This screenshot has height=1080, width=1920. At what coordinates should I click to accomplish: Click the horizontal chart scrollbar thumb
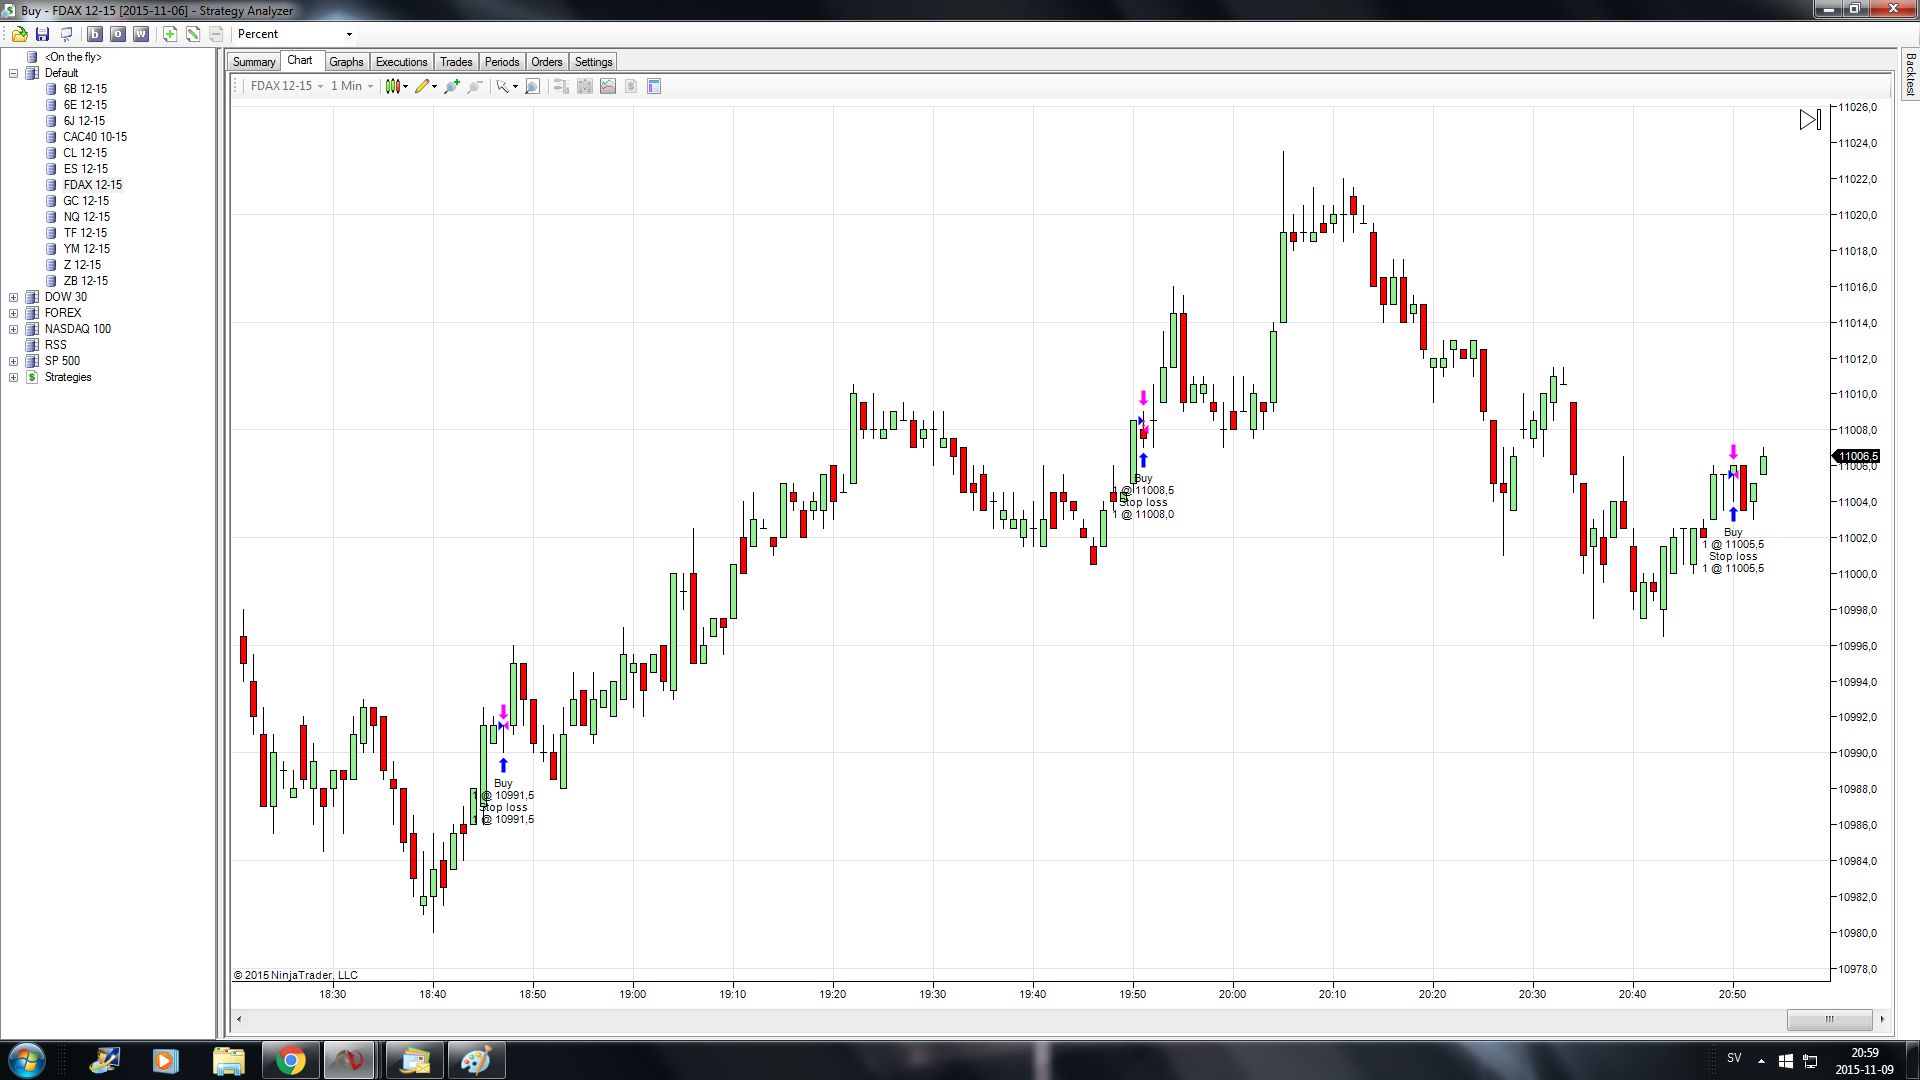pos(1829,1019)
